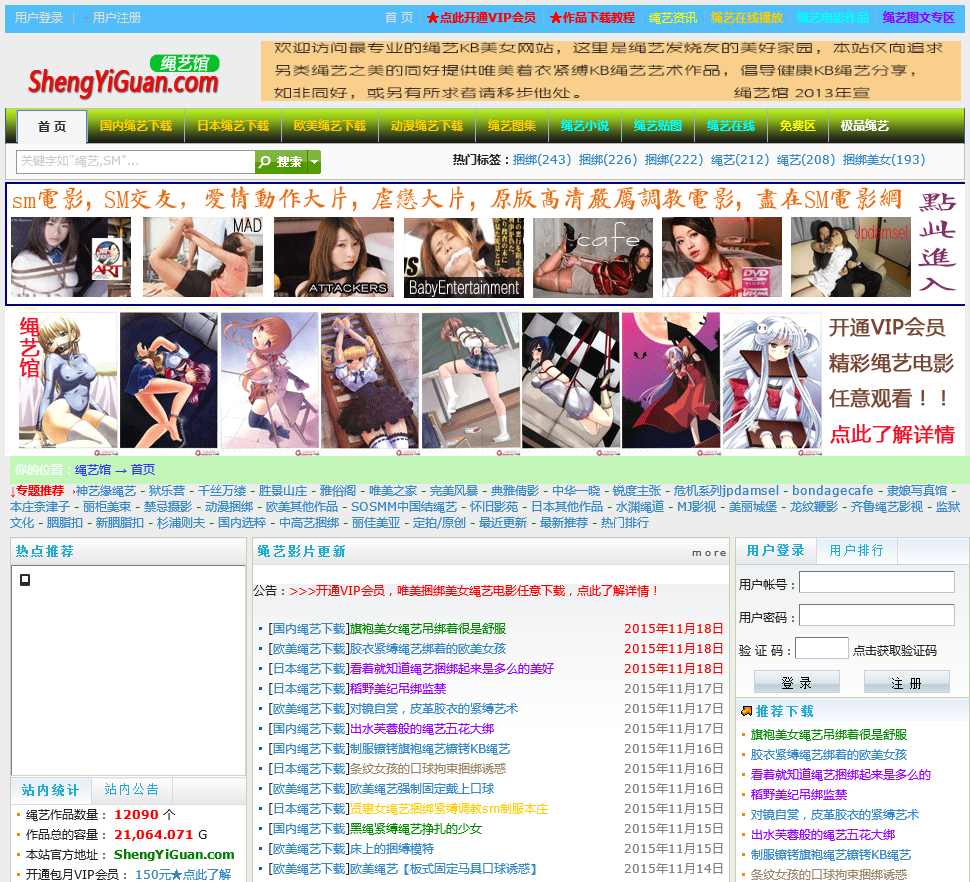Open ★作品下载教程 link

(x=592, y=18)
